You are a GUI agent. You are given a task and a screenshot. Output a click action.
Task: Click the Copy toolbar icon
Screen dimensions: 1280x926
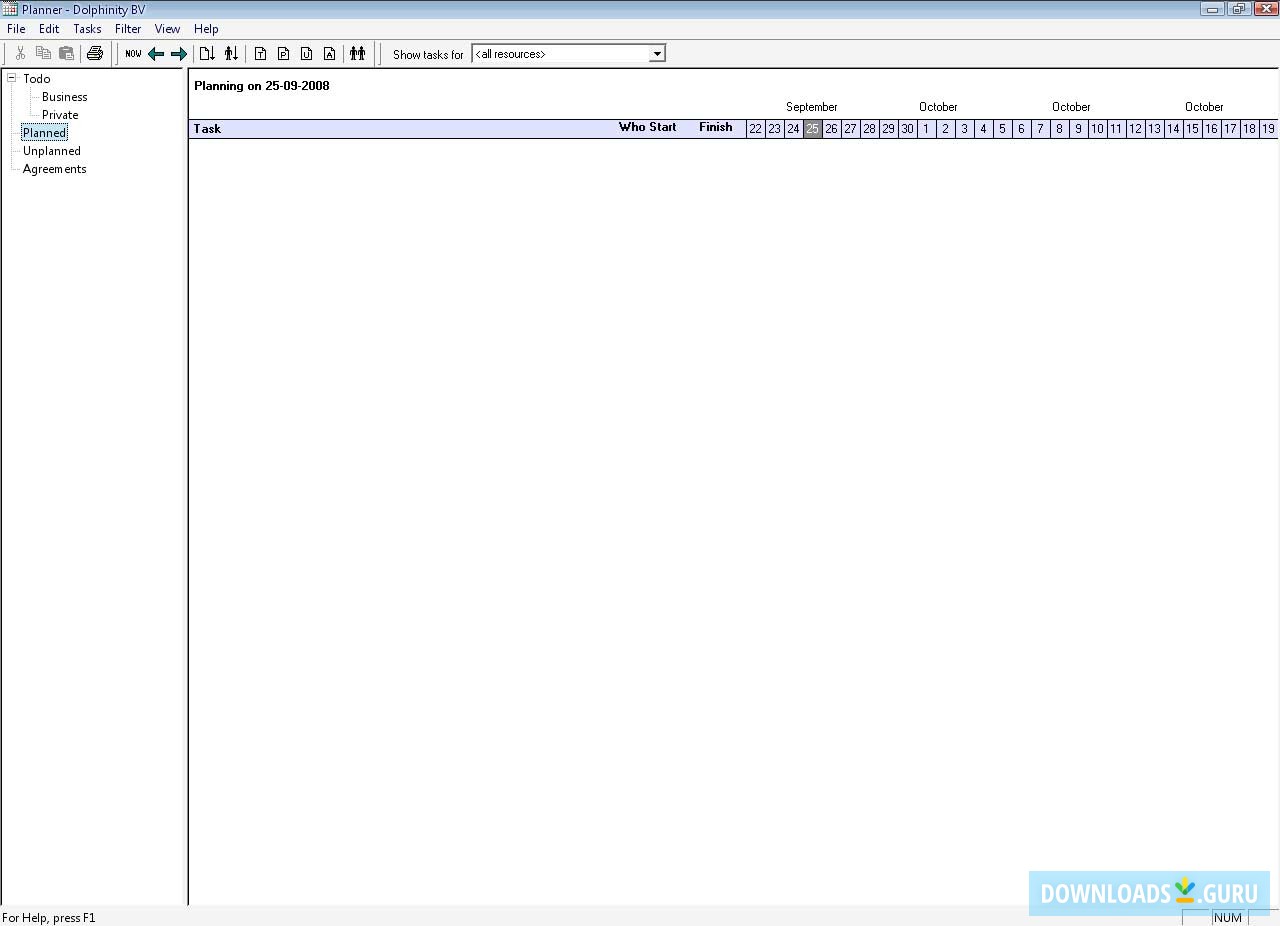[43, 54]
